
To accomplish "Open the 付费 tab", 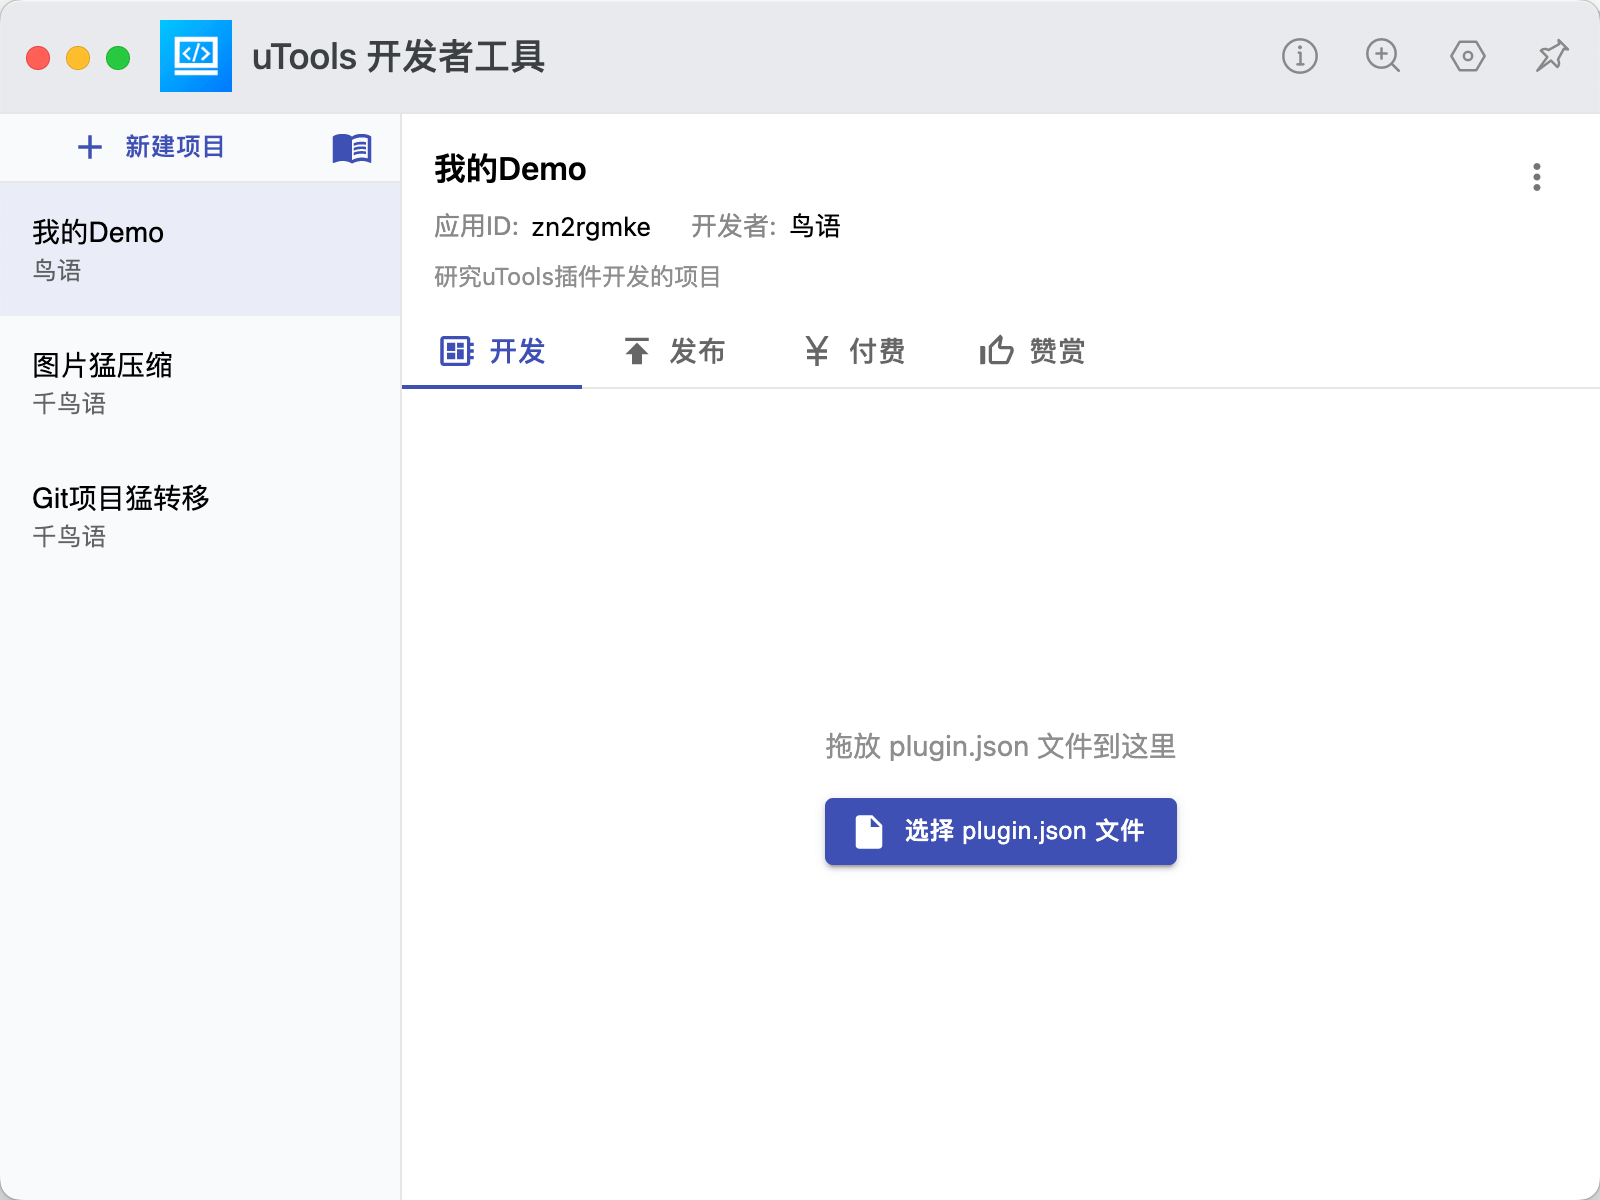I will pos(854,351).
